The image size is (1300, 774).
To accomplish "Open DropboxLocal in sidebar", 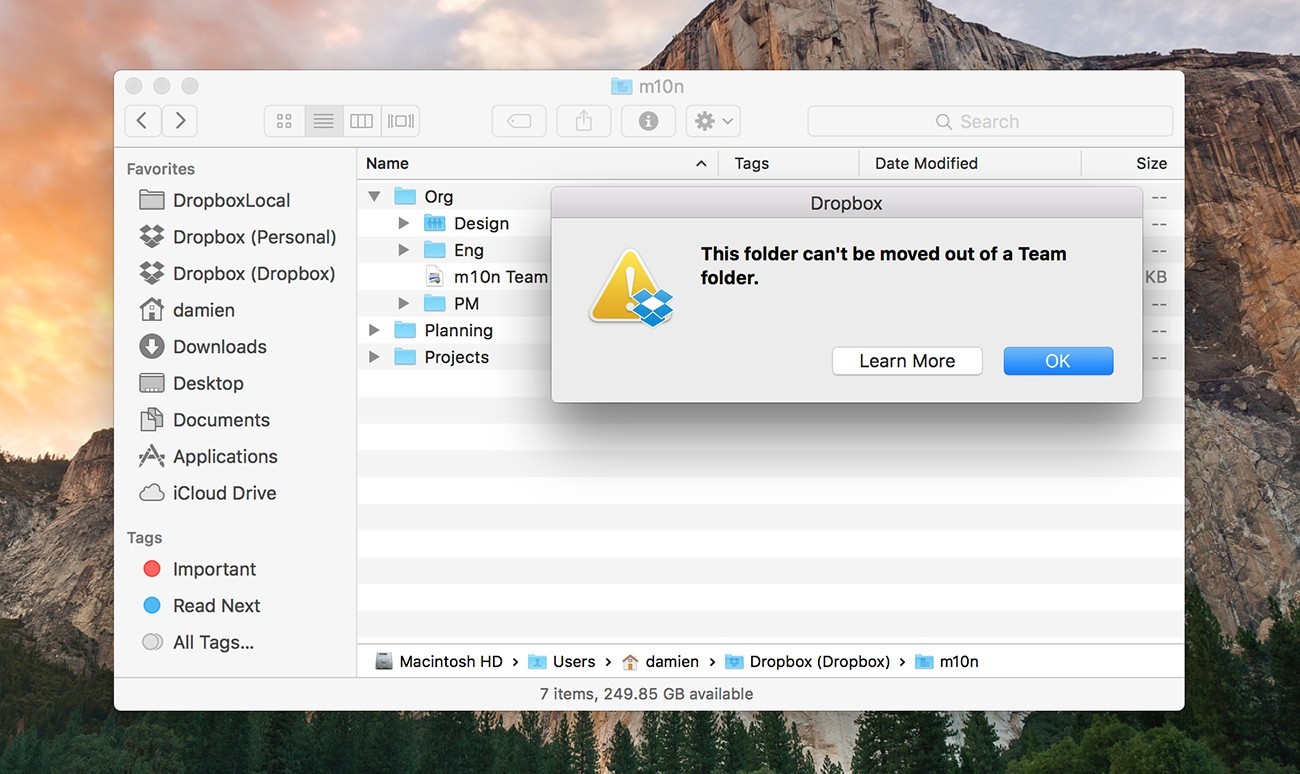I will click(214, 200).
